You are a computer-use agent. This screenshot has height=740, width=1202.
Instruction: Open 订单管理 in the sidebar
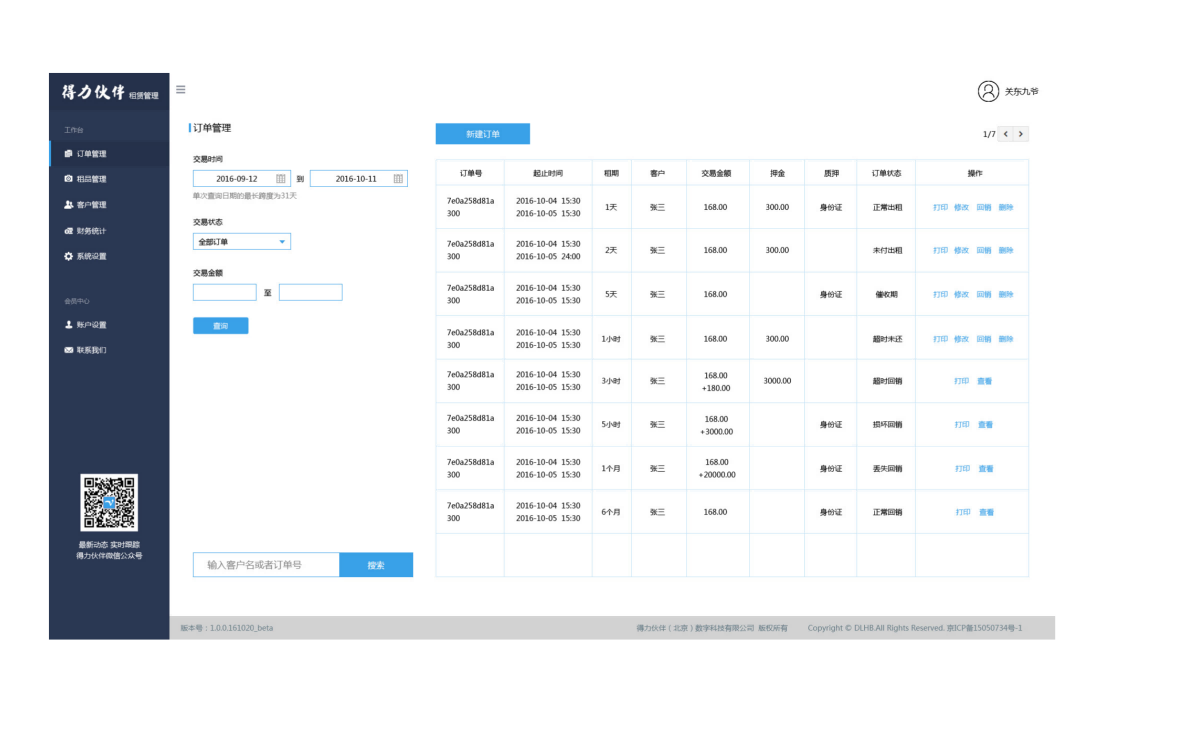coord(91,154)
